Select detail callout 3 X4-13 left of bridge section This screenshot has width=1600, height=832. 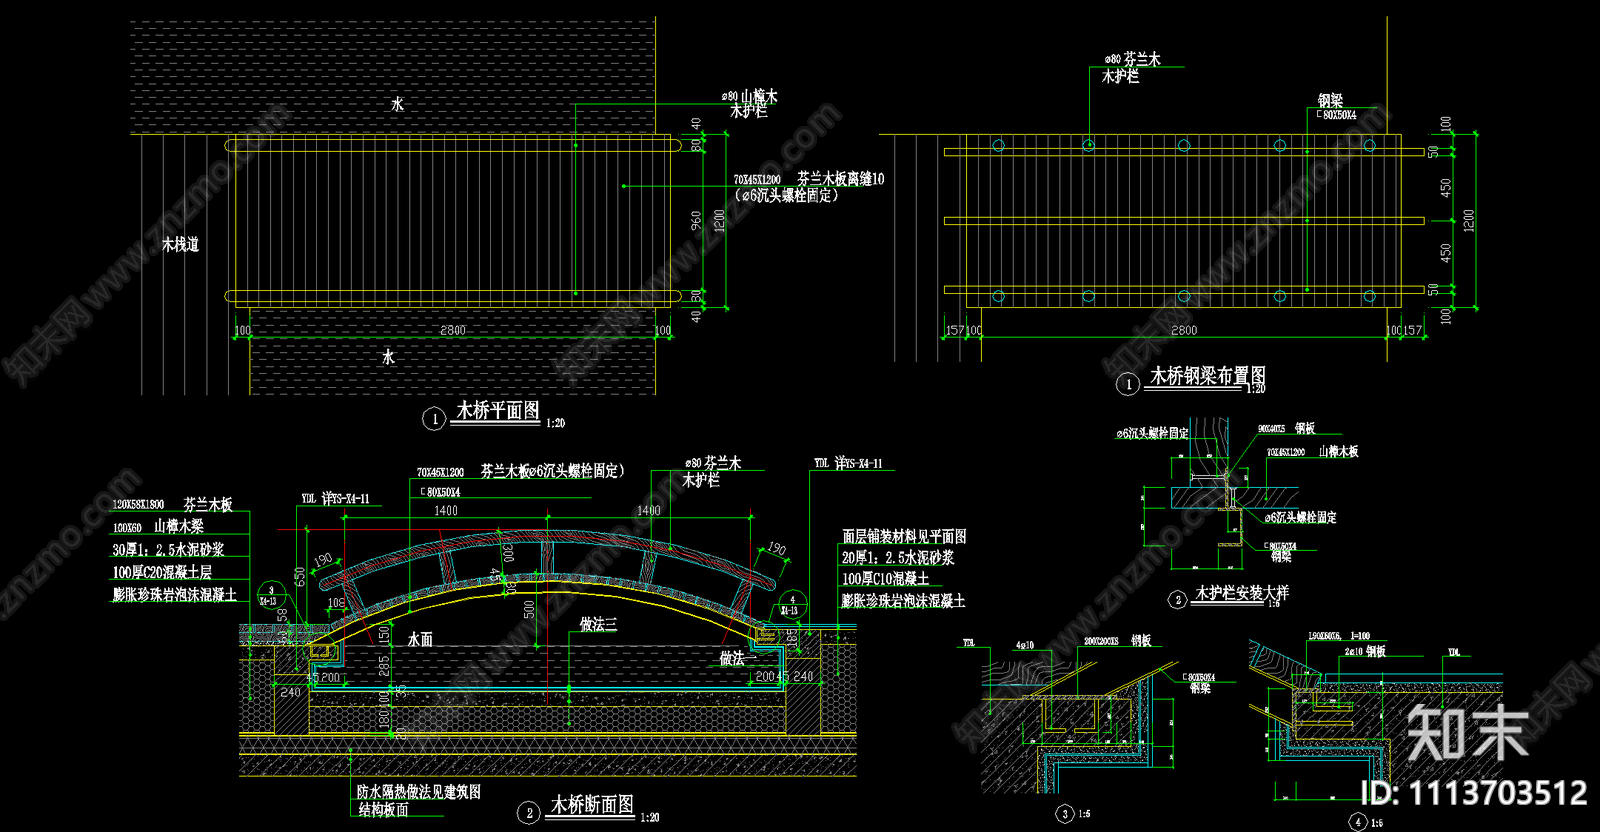tap(270, 596)
